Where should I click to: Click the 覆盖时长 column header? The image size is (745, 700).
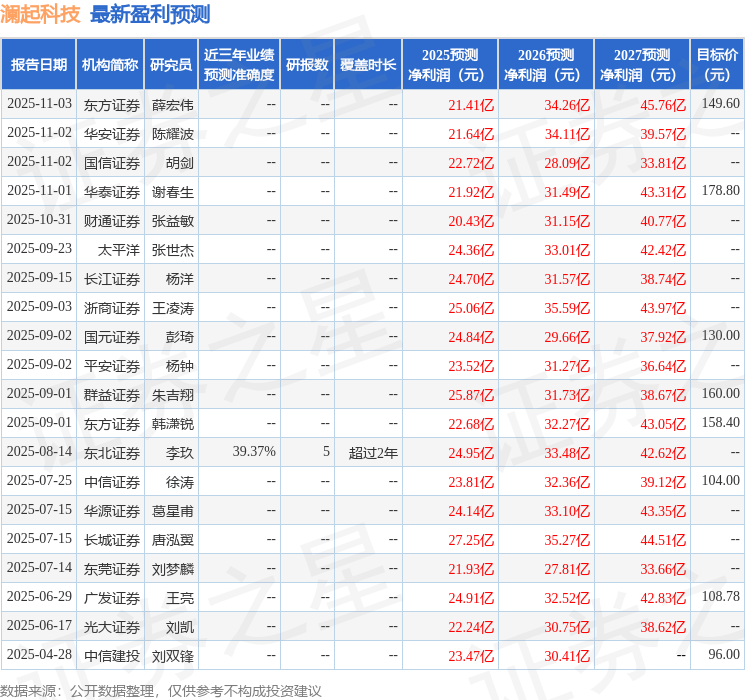368,65
